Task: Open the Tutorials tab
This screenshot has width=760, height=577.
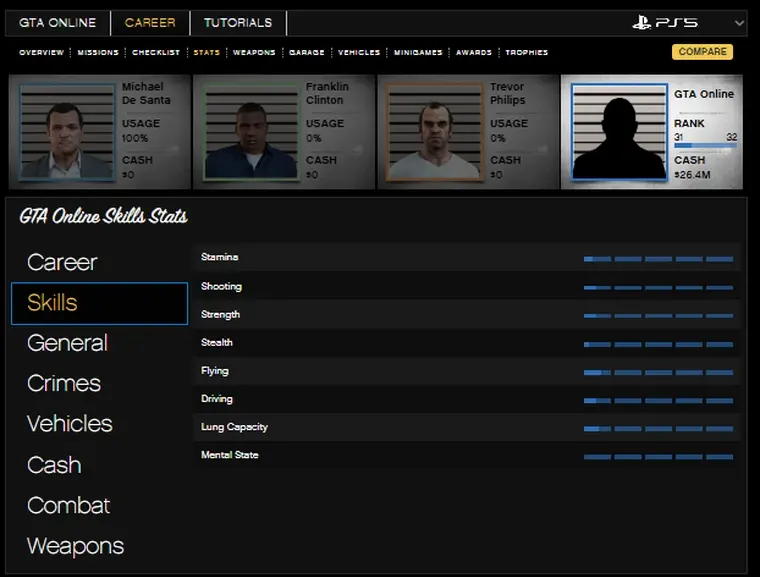Action: pos(238,23)
